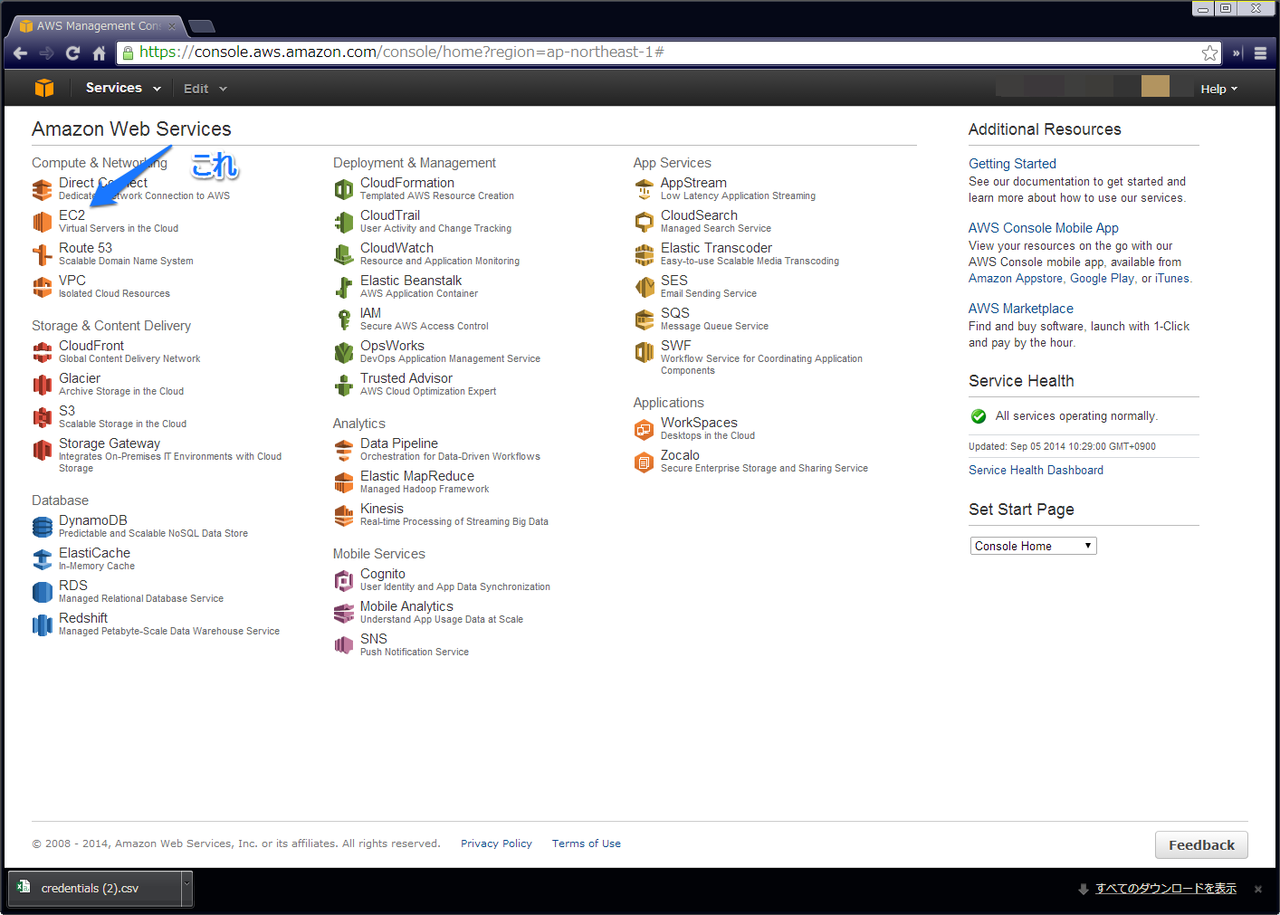Click the CloudTrail icon

343,222
